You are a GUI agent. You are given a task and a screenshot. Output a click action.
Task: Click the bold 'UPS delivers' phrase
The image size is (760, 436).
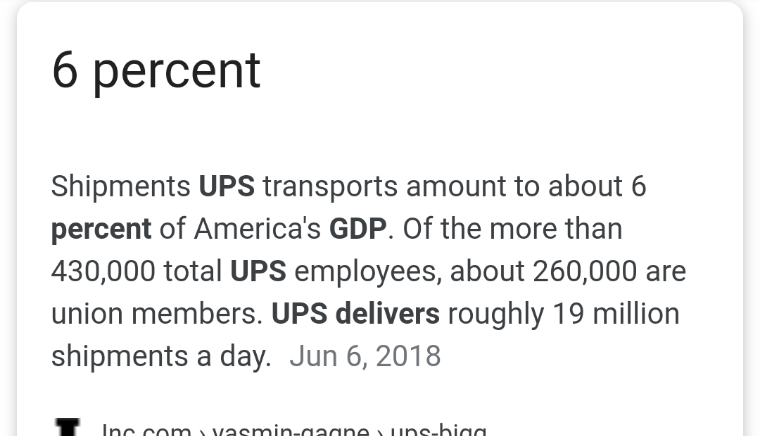point(355,314)
